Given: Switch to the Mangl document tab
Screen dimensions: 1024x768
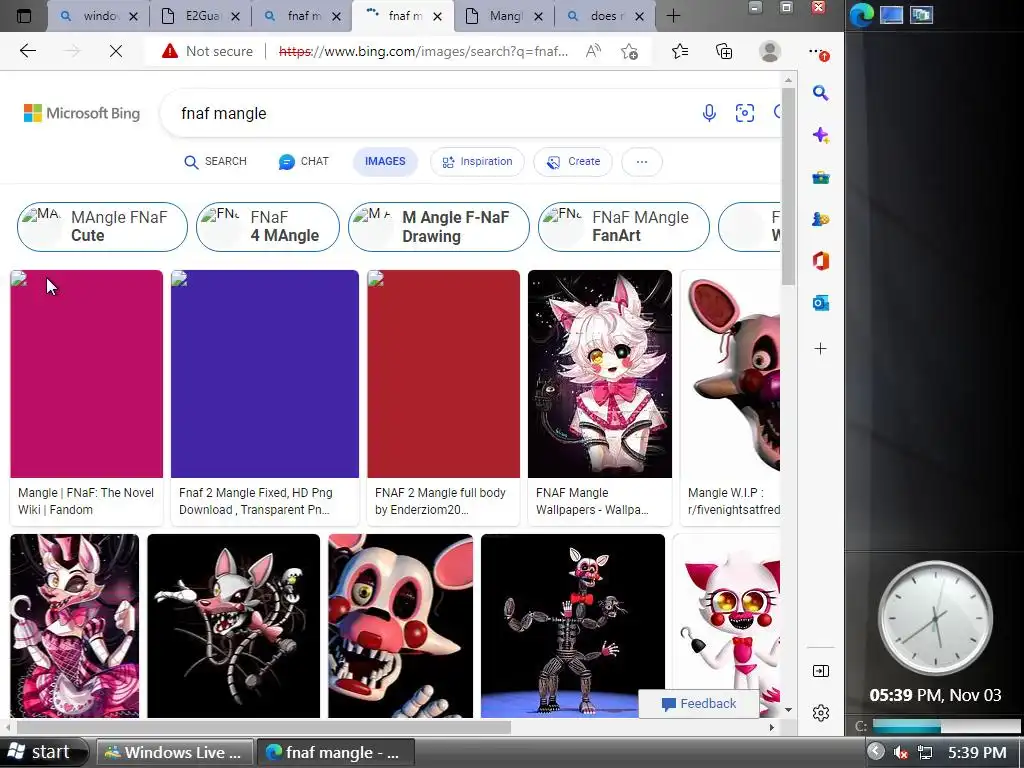Looking at the screenshot, I should (504, 16).
